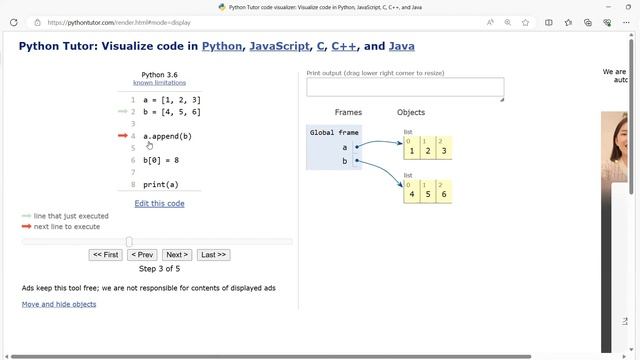Viewport: 640px width, 360px height.
Task: Open the Collections icon
Action: [588, 22]
